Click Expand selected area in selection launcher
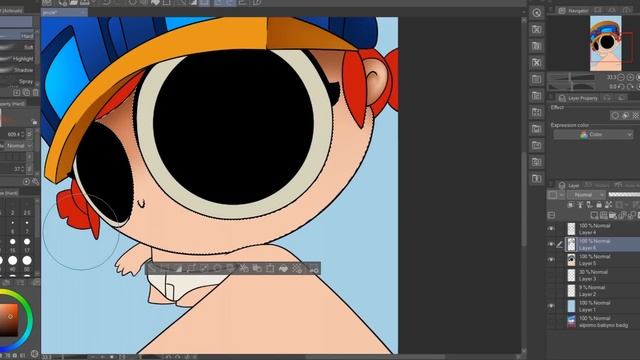 click(x=191, y=269)
